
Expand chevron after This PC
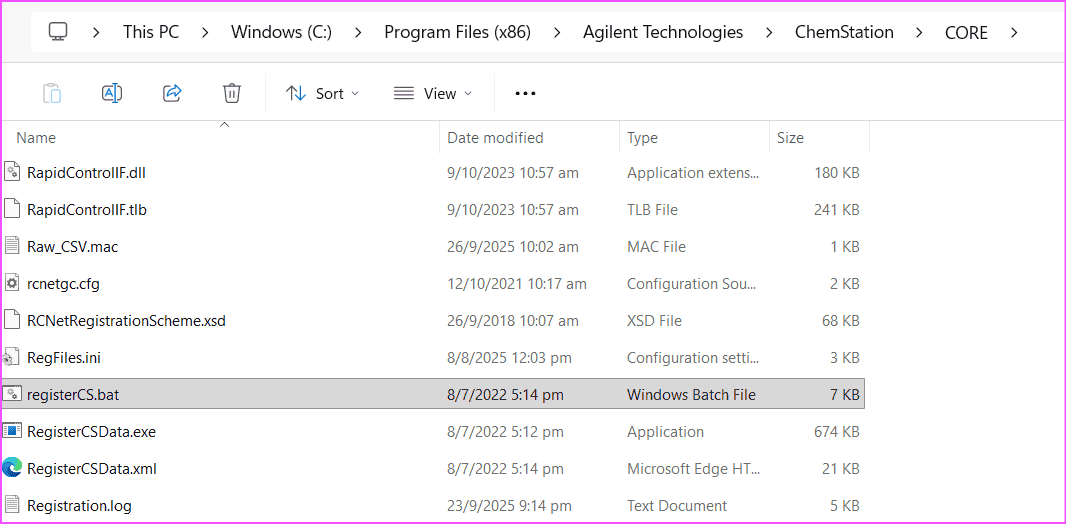tap(205, 32)
